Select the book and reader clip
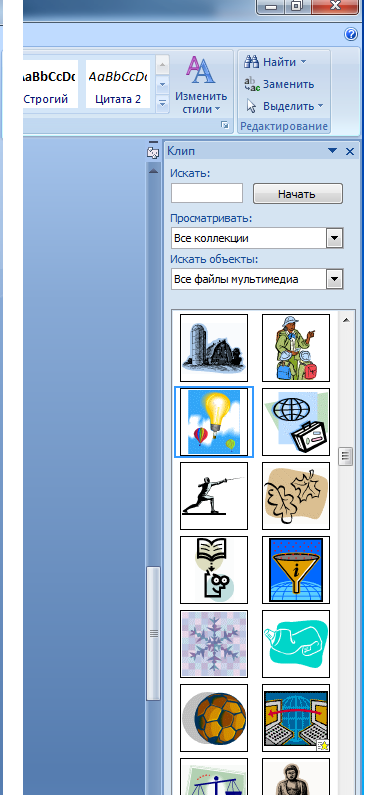 coord(214,570)
